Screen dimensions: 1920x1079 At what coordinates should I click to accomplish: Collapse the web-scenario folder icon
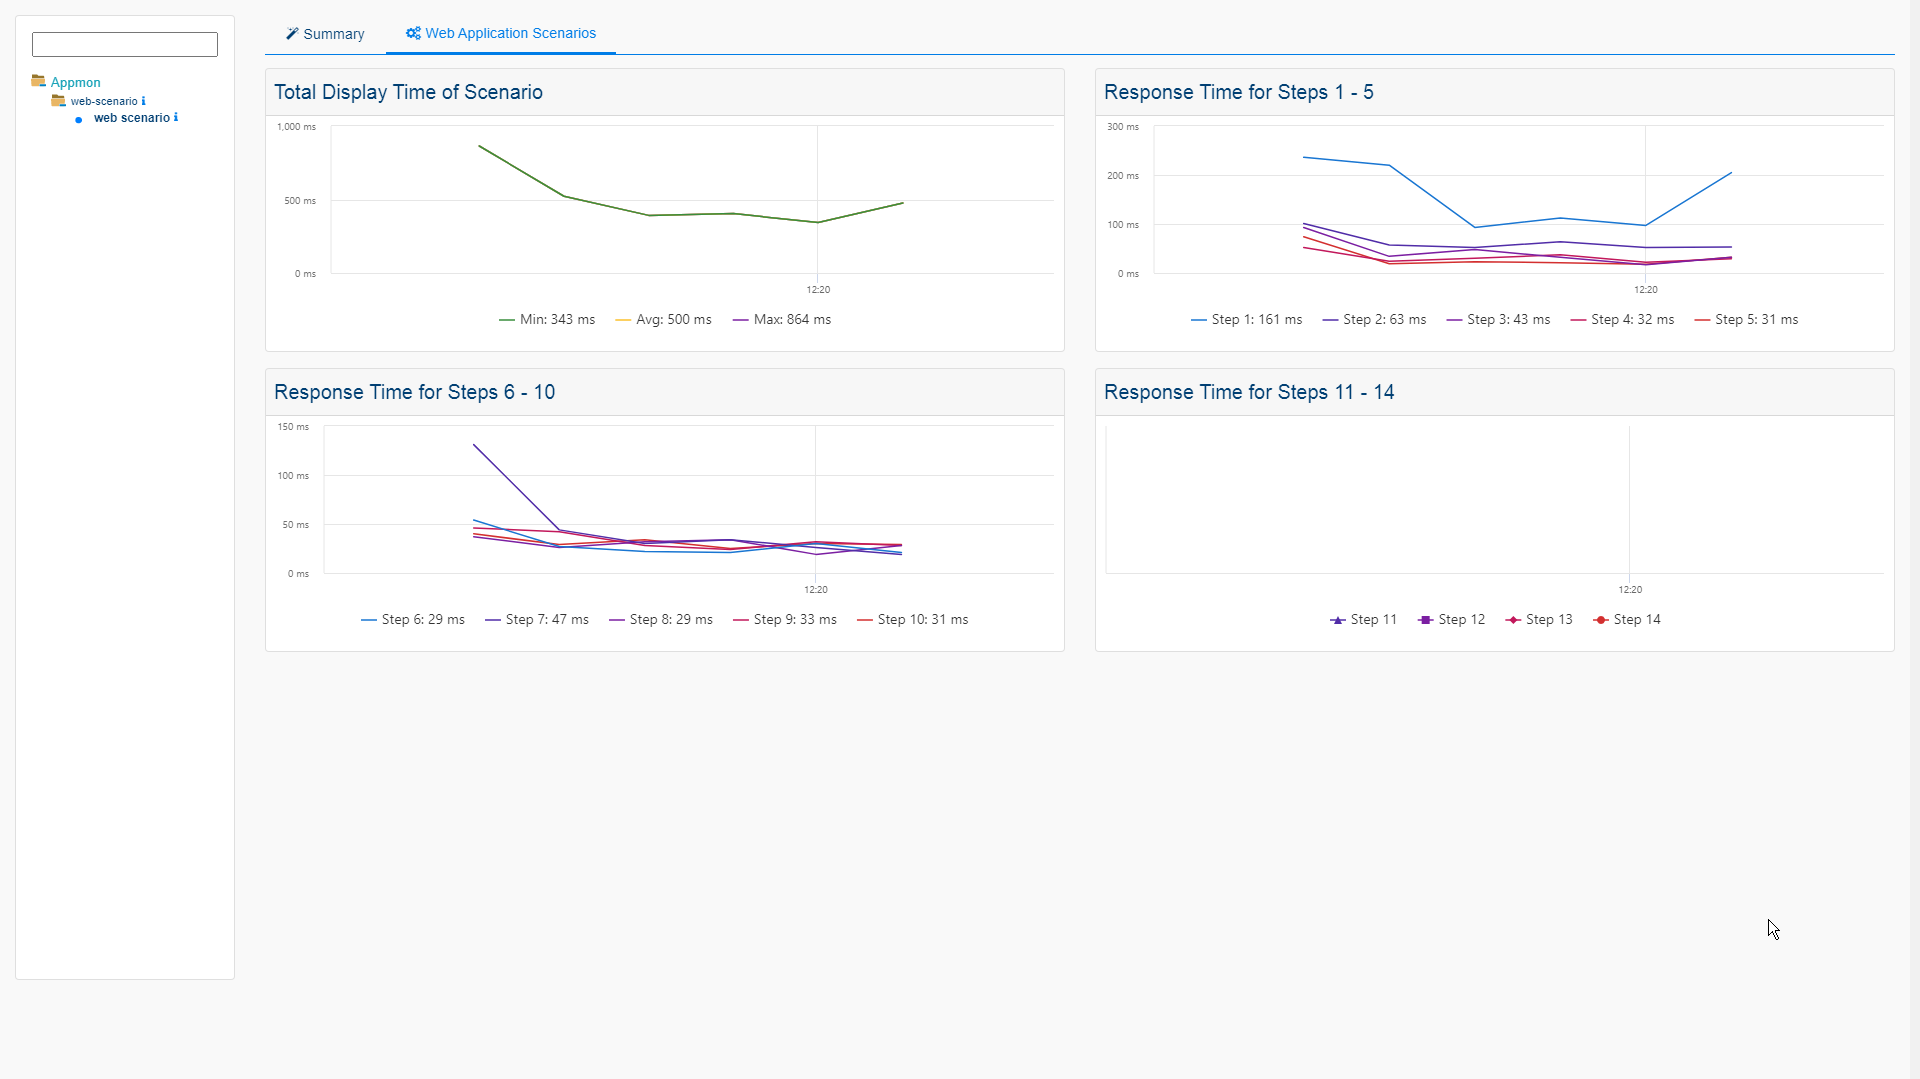pos(58,101)
